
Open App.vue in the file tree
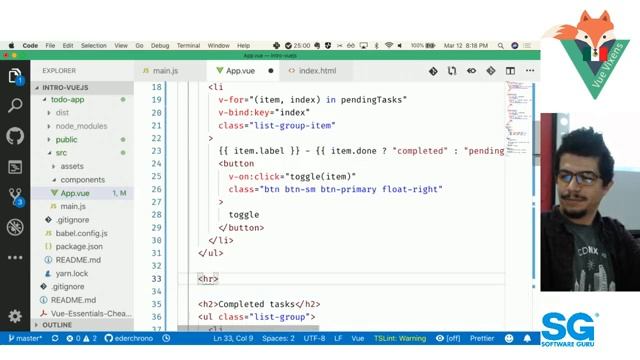point(82,193)
